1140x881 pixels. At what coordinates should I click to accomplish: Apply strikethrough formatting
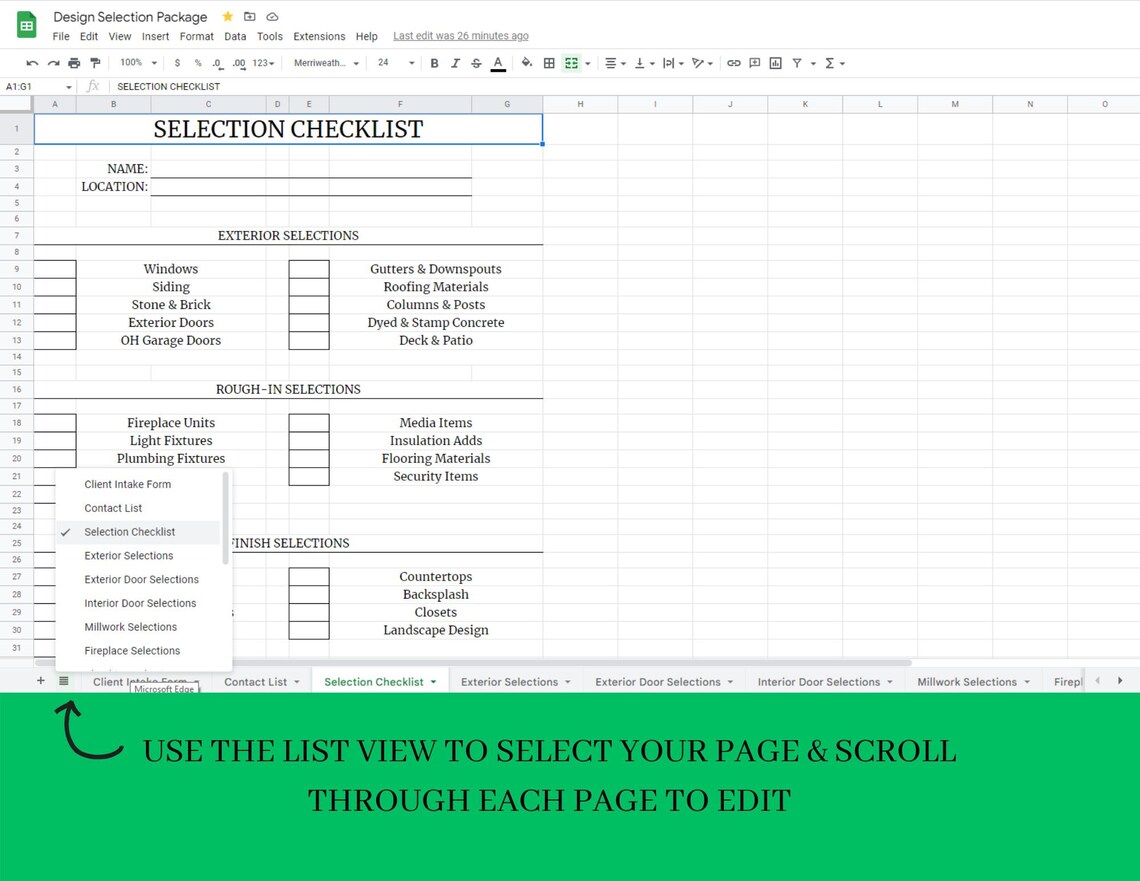point(476,63)
